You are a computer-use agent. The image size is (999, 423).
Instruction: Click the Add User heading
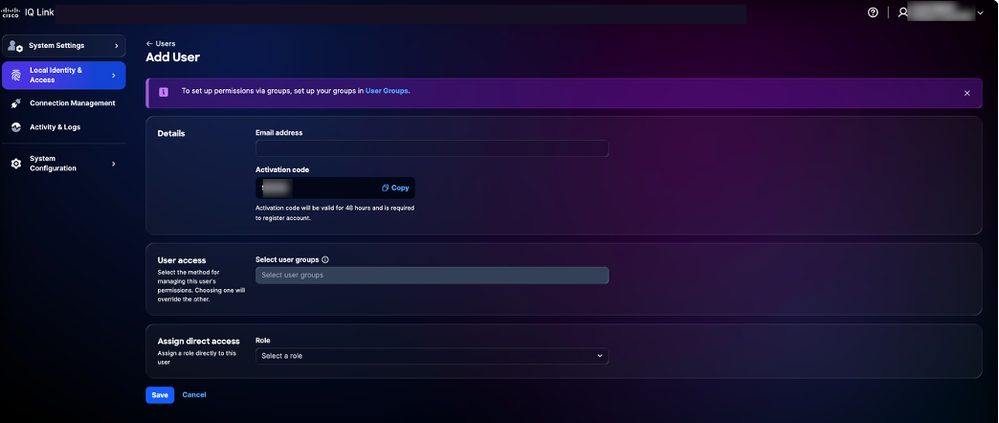173,57
